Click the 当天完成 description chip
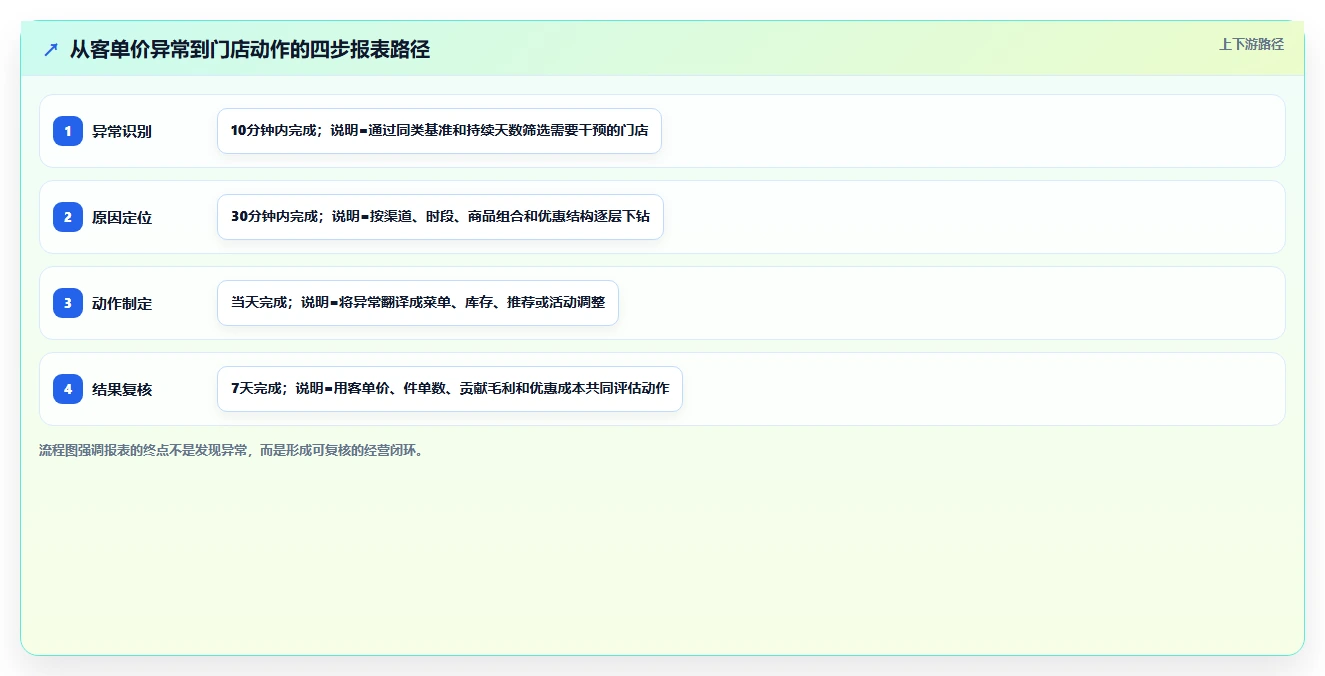This screenshot has width=1325, height=676. click(418, 303)
